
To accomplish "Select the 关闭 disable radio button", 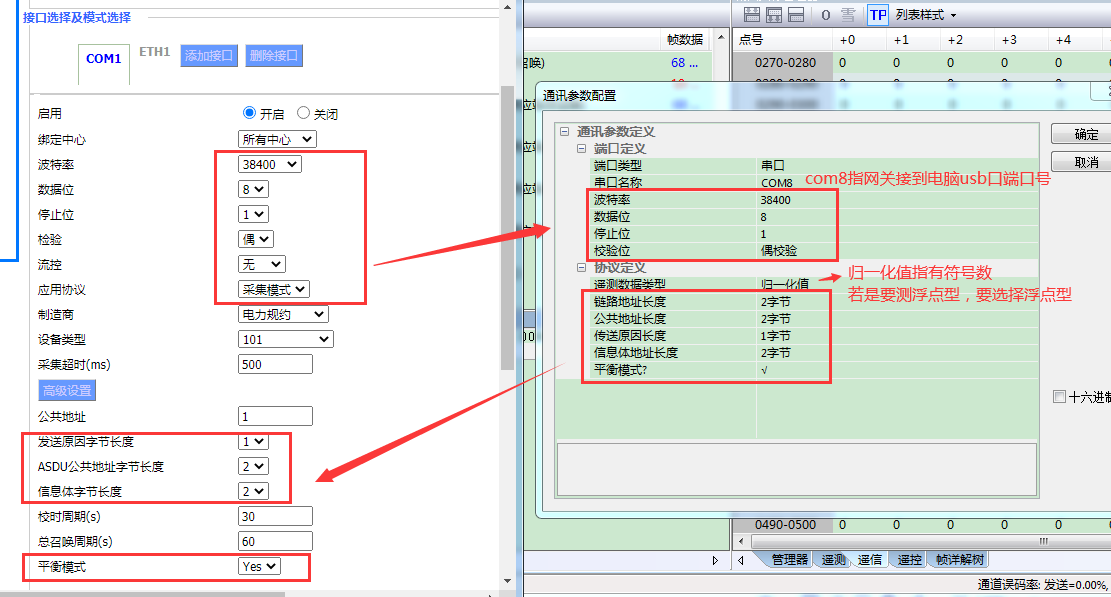I will [303, 113].
